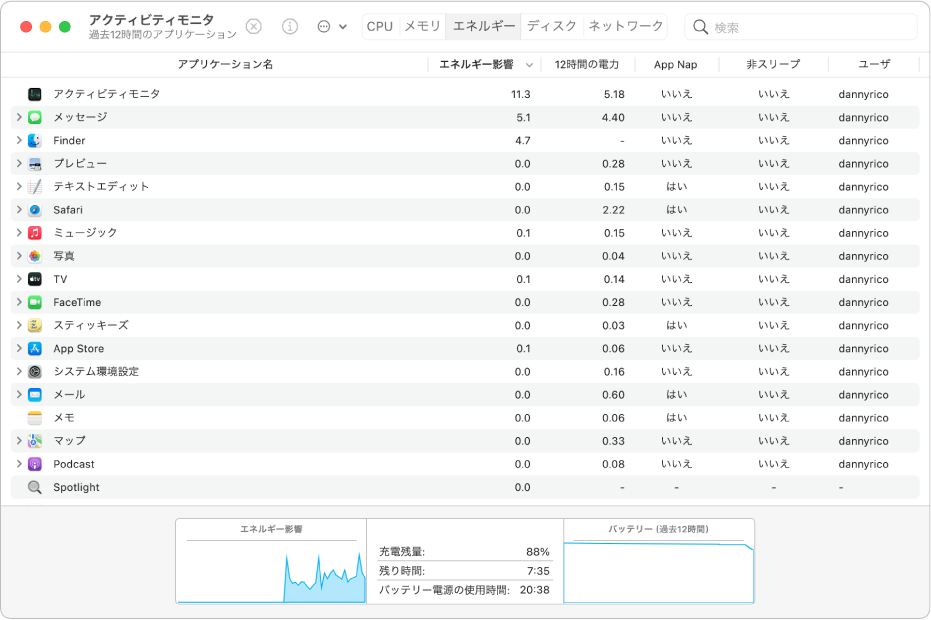Viewport: 931px width, 620px height.
Task: Click the stop process (X) toolbar icon
Action: point(254,27)
